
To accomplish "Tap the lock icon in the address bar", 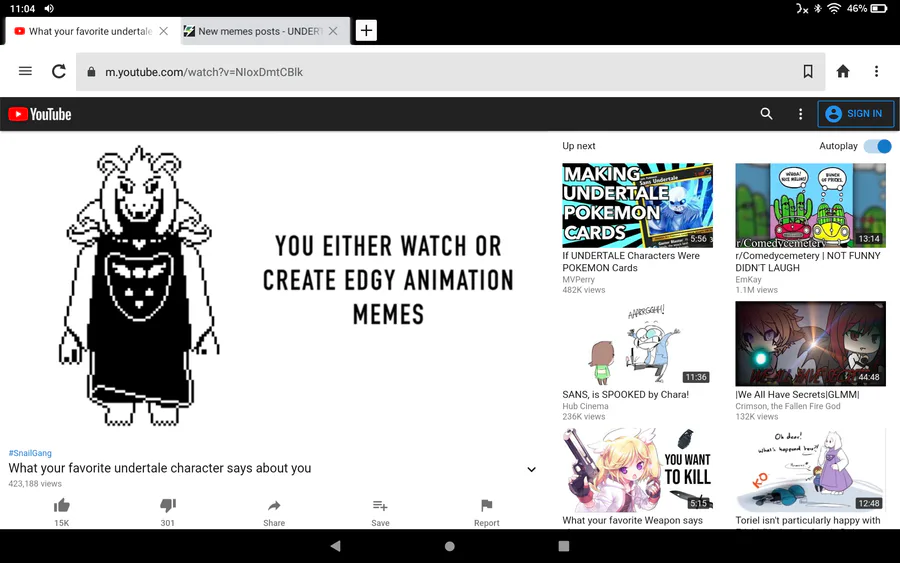I will [x=91, y=72].
